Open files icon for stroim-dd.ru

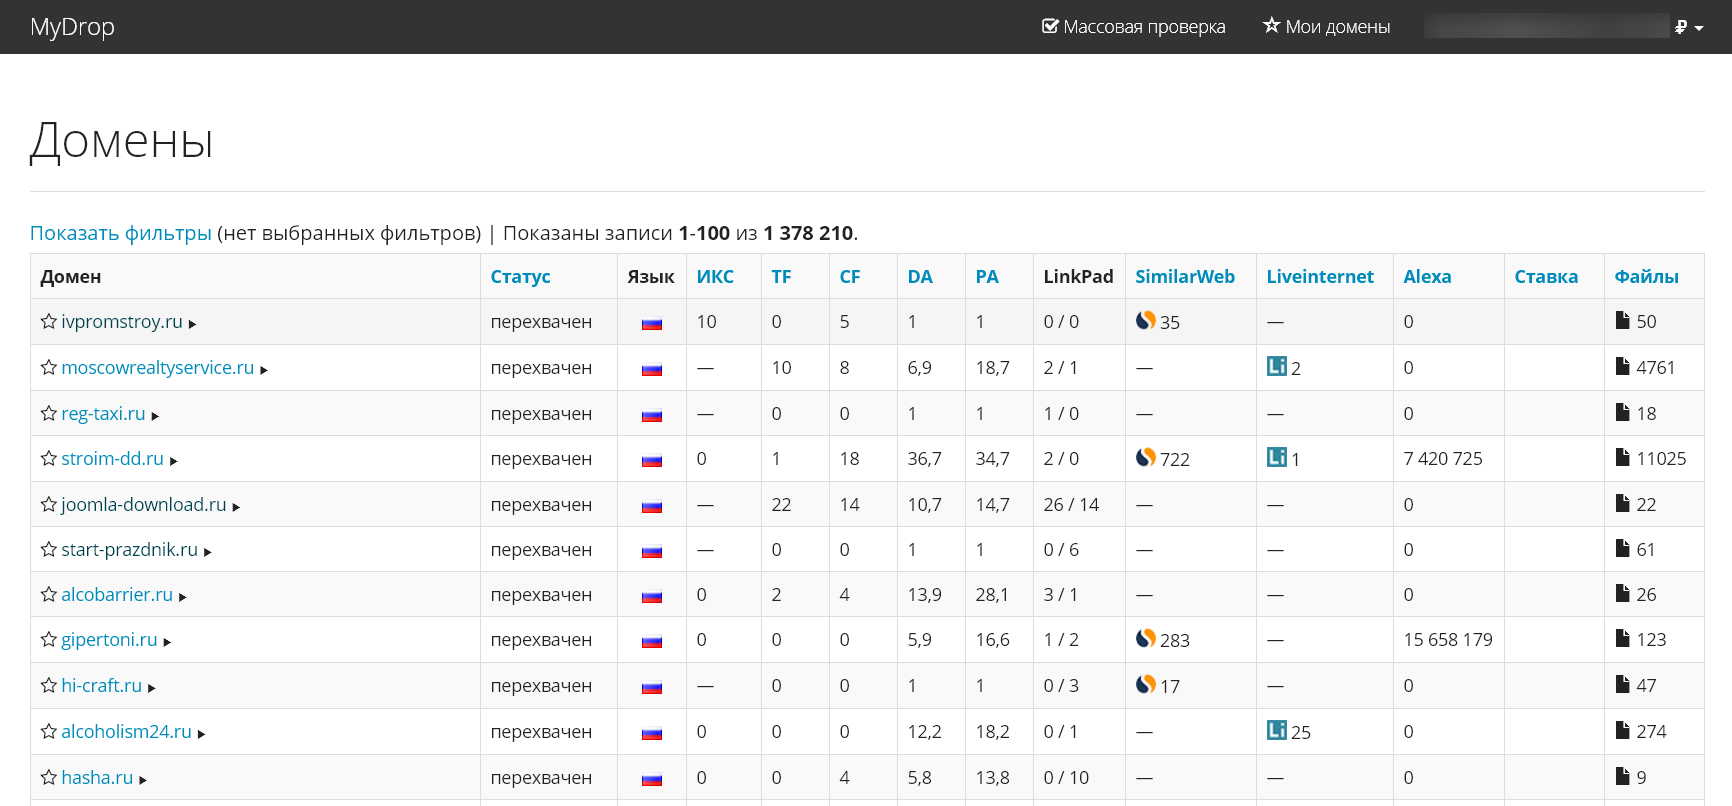[x=1623, y=457]
